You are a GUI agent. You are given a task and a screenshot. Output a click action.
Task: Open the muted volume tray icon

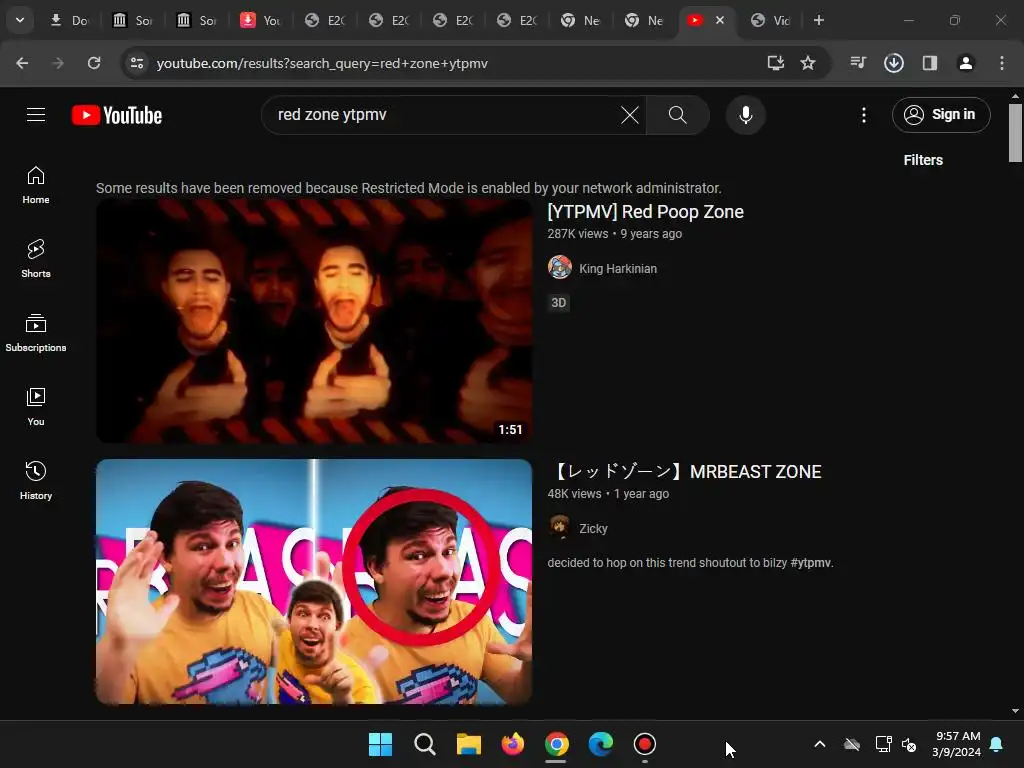coord(909,744)
